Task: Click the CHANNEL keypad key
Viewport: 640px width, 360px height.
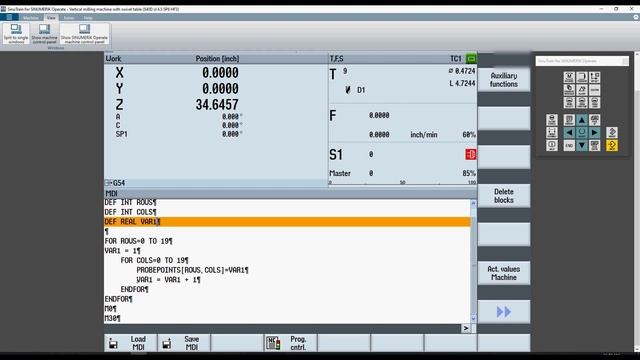Action: pyautogui.click(x=552, y=133)
